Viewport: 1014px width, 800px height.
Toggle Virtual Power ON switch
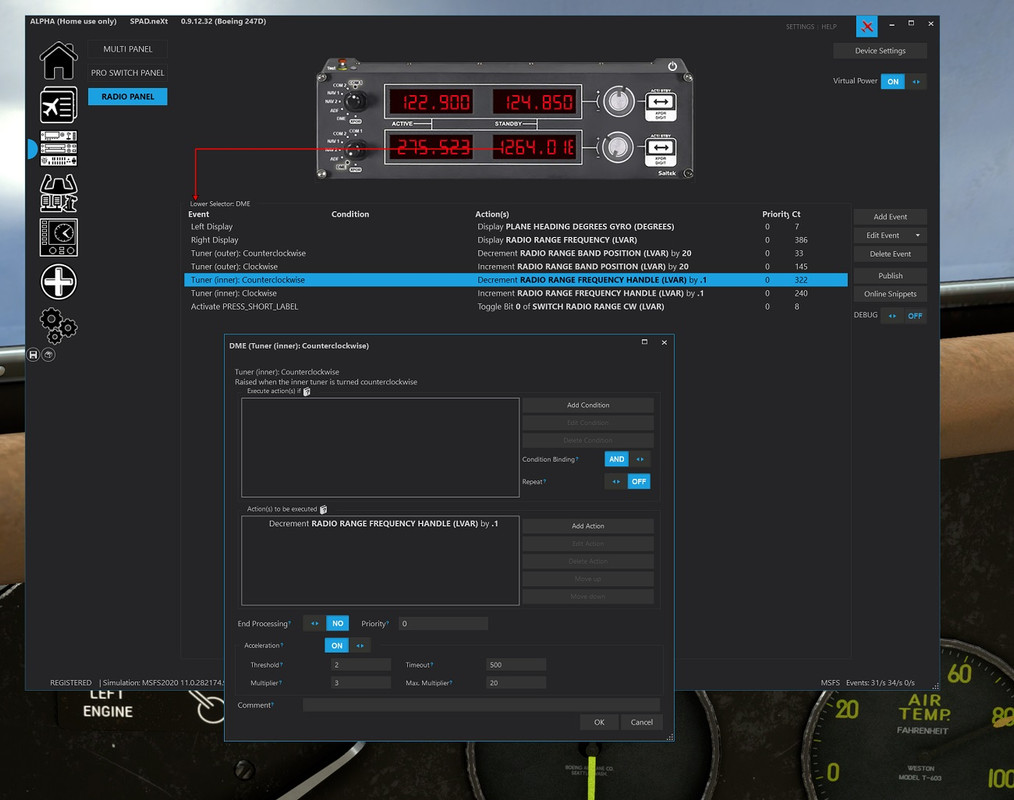click(x=892, y=81)
